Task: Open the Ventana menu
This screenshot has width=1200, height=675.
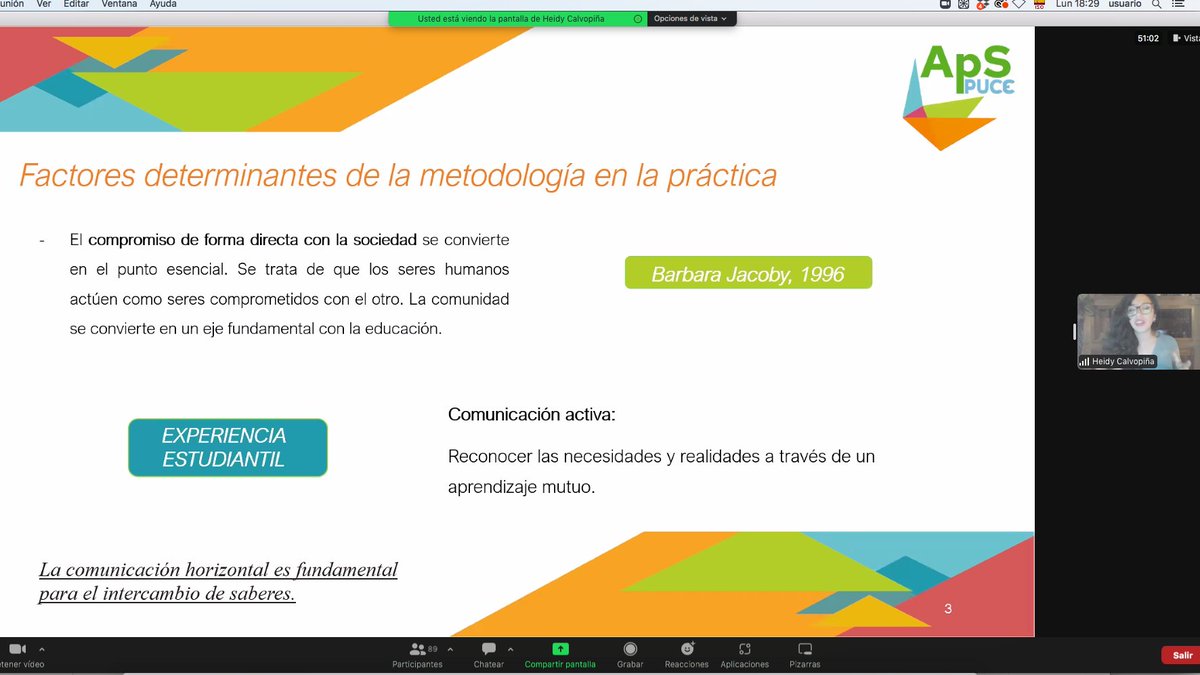Action: pyautogui.click(x=119, y=4)
